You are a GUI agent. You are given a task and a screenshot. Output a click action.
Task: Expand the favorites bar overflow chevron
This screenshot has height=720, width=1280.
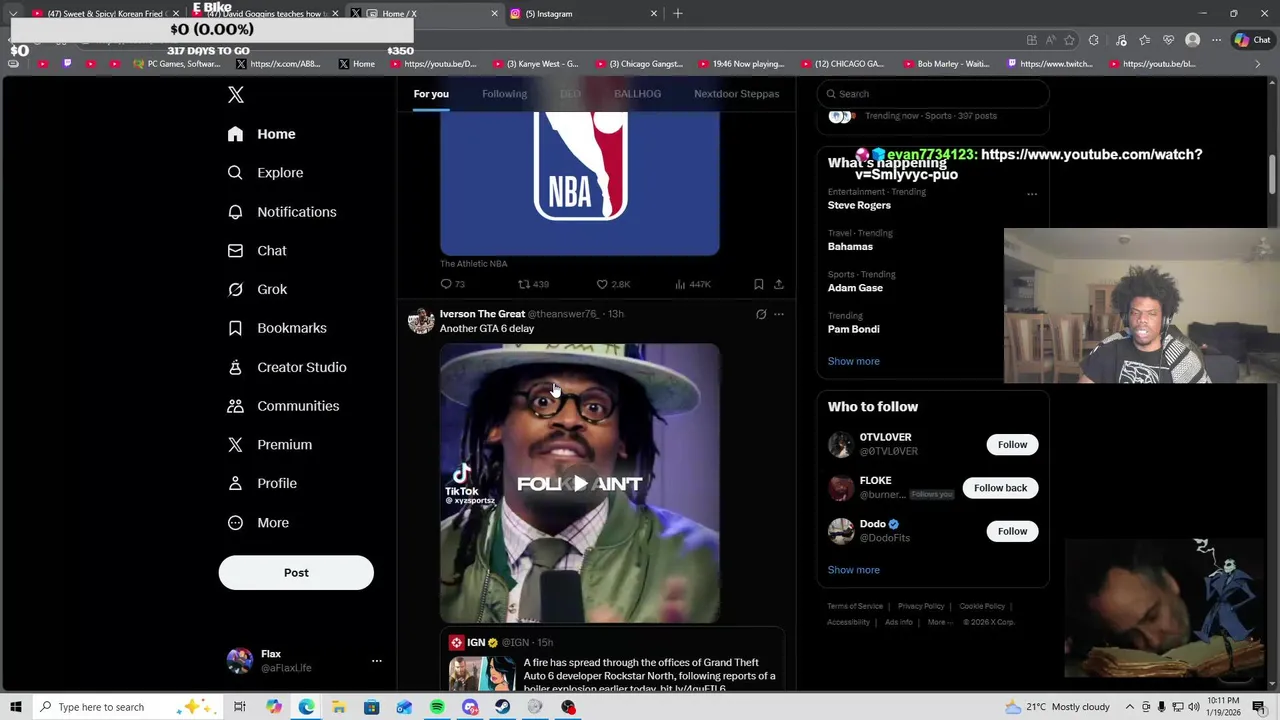[x=1258, y=64]
